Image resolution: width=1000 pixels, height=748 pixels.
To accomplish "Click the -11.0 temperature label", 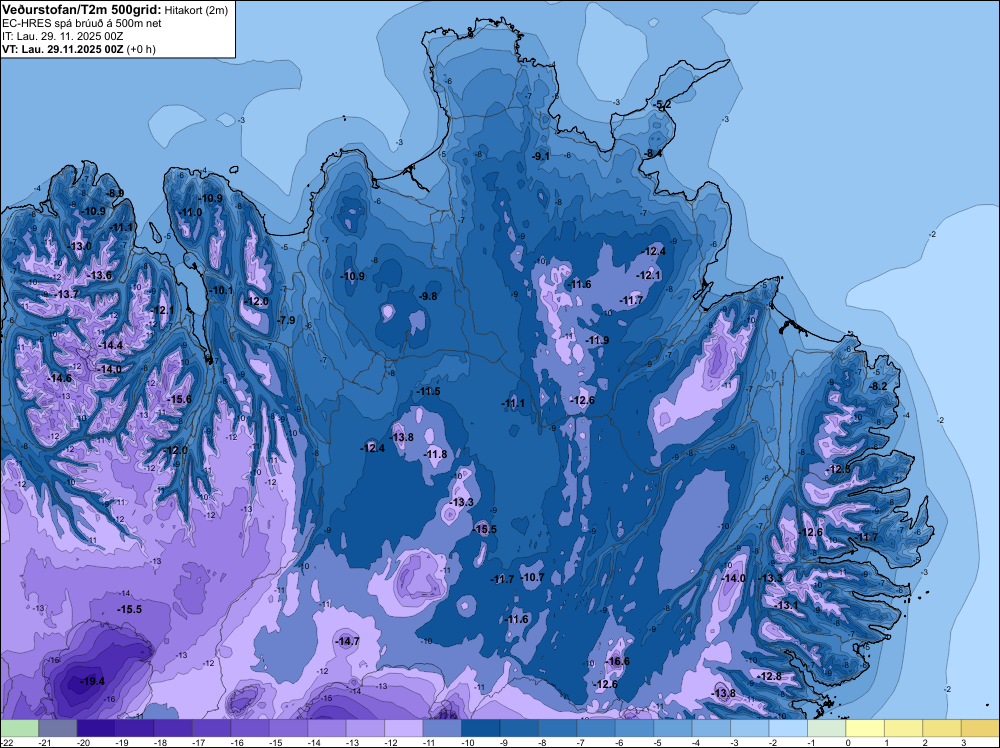I will click(189, 212).
